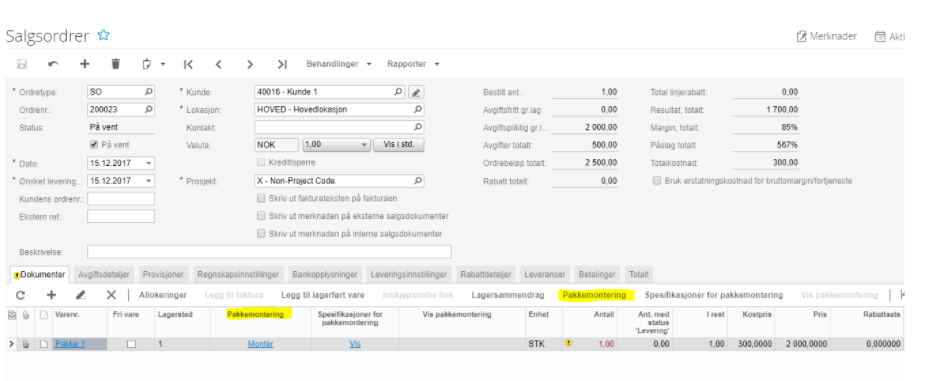Switch to Totalt tab
The image size is (936, 381).
pyautogui.click(x=639, y=275)
